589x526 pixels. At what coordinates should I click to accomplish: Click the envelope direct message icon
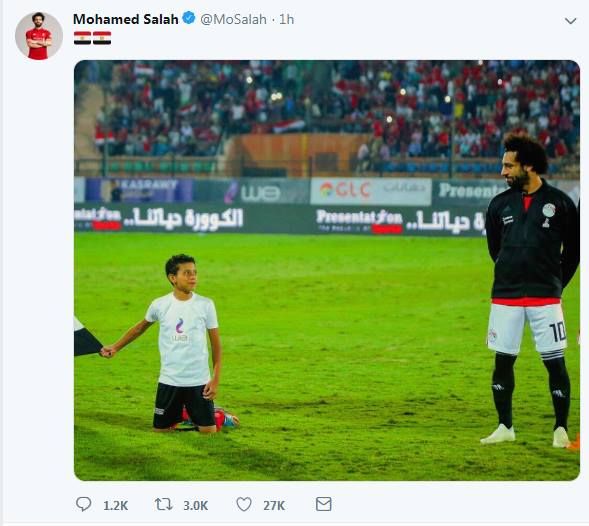click(323, 504)
